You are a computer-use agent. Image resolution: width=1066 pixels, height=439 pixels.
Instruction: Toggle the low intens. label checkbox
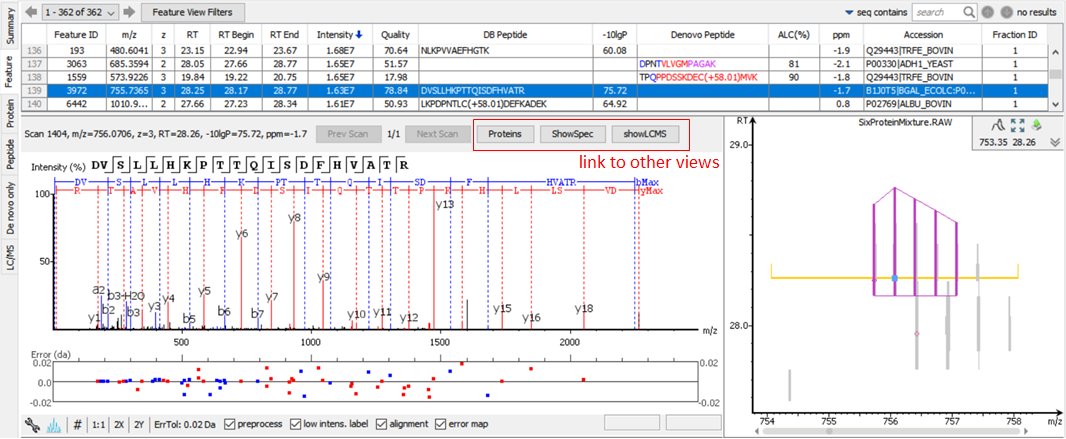295,424
